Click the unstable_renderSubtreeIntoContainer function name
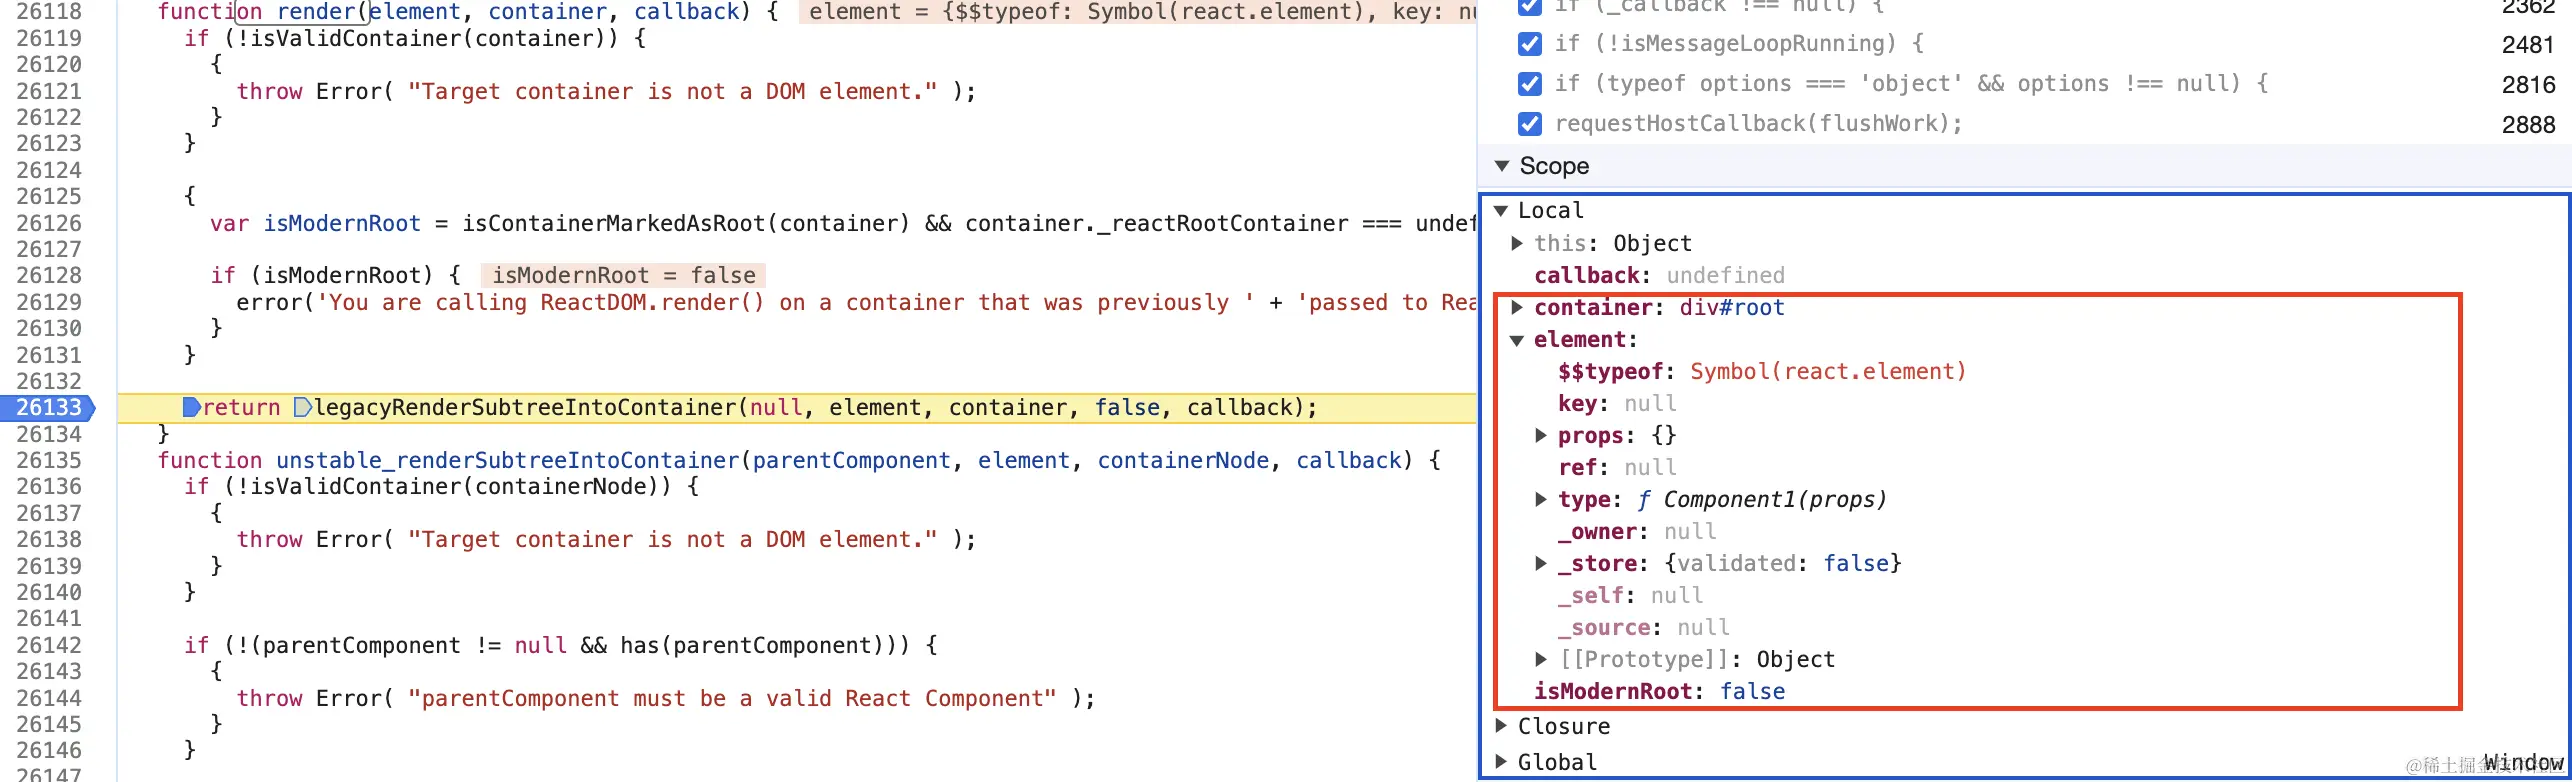 (507, 460)
